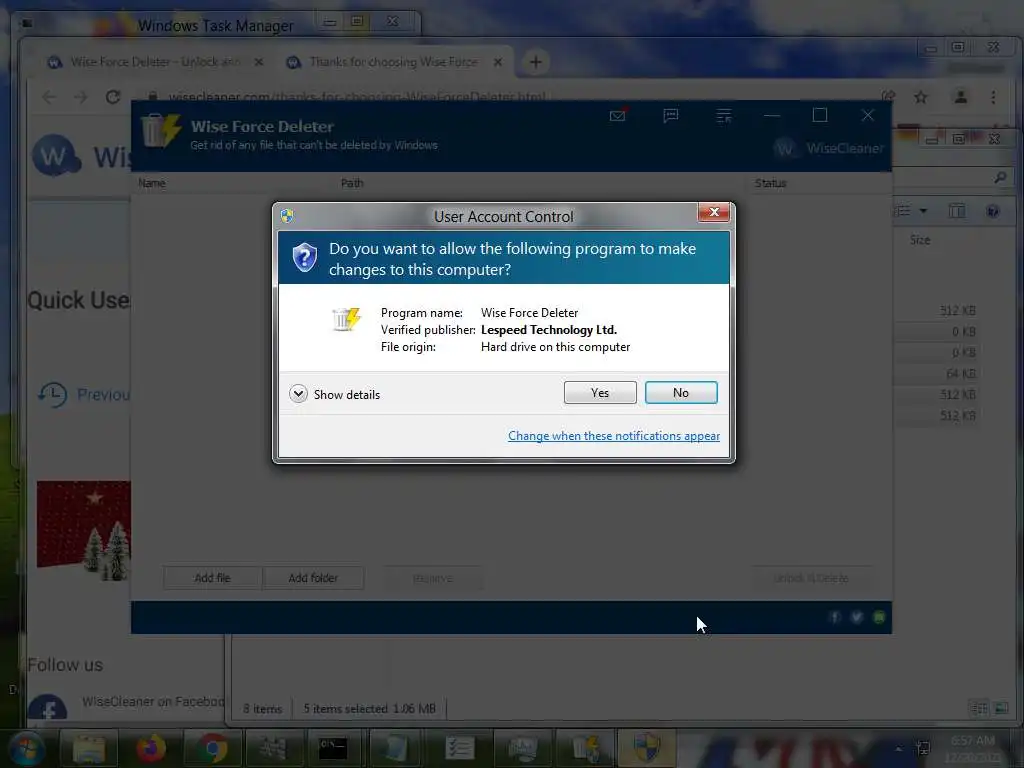Click the browser back arrow
The height and width of the screenshot is (768, 1024).
click(49, 97)
